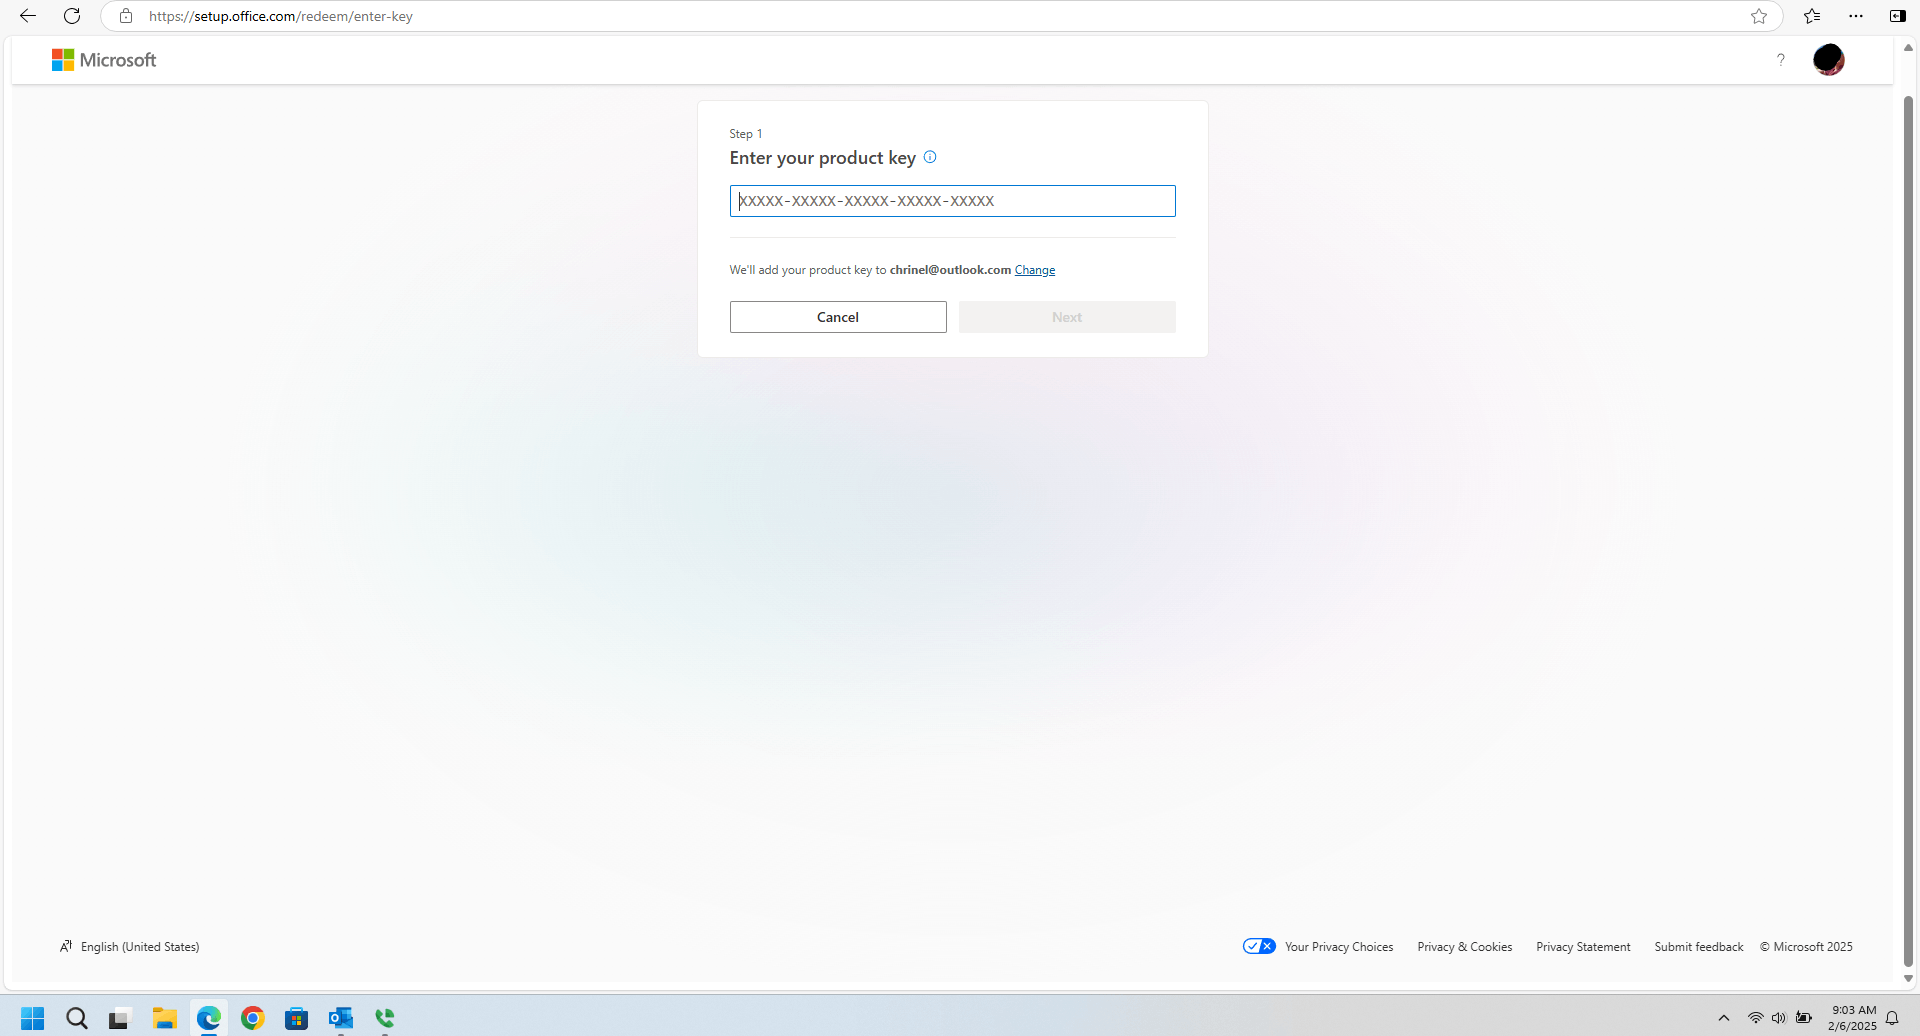1920x1036 pixels.
Task: Open browser Settings and more menu
Action: (1856, 16)
